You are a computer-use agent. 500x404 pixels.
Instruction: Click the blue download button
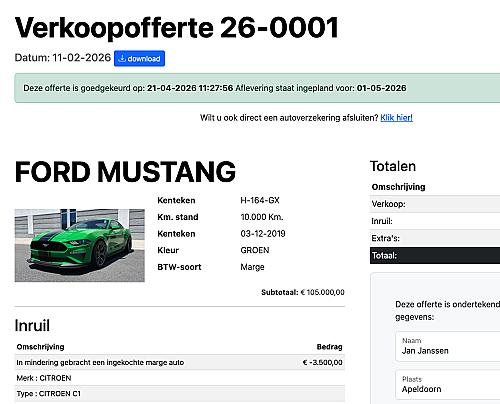(139, 59)
